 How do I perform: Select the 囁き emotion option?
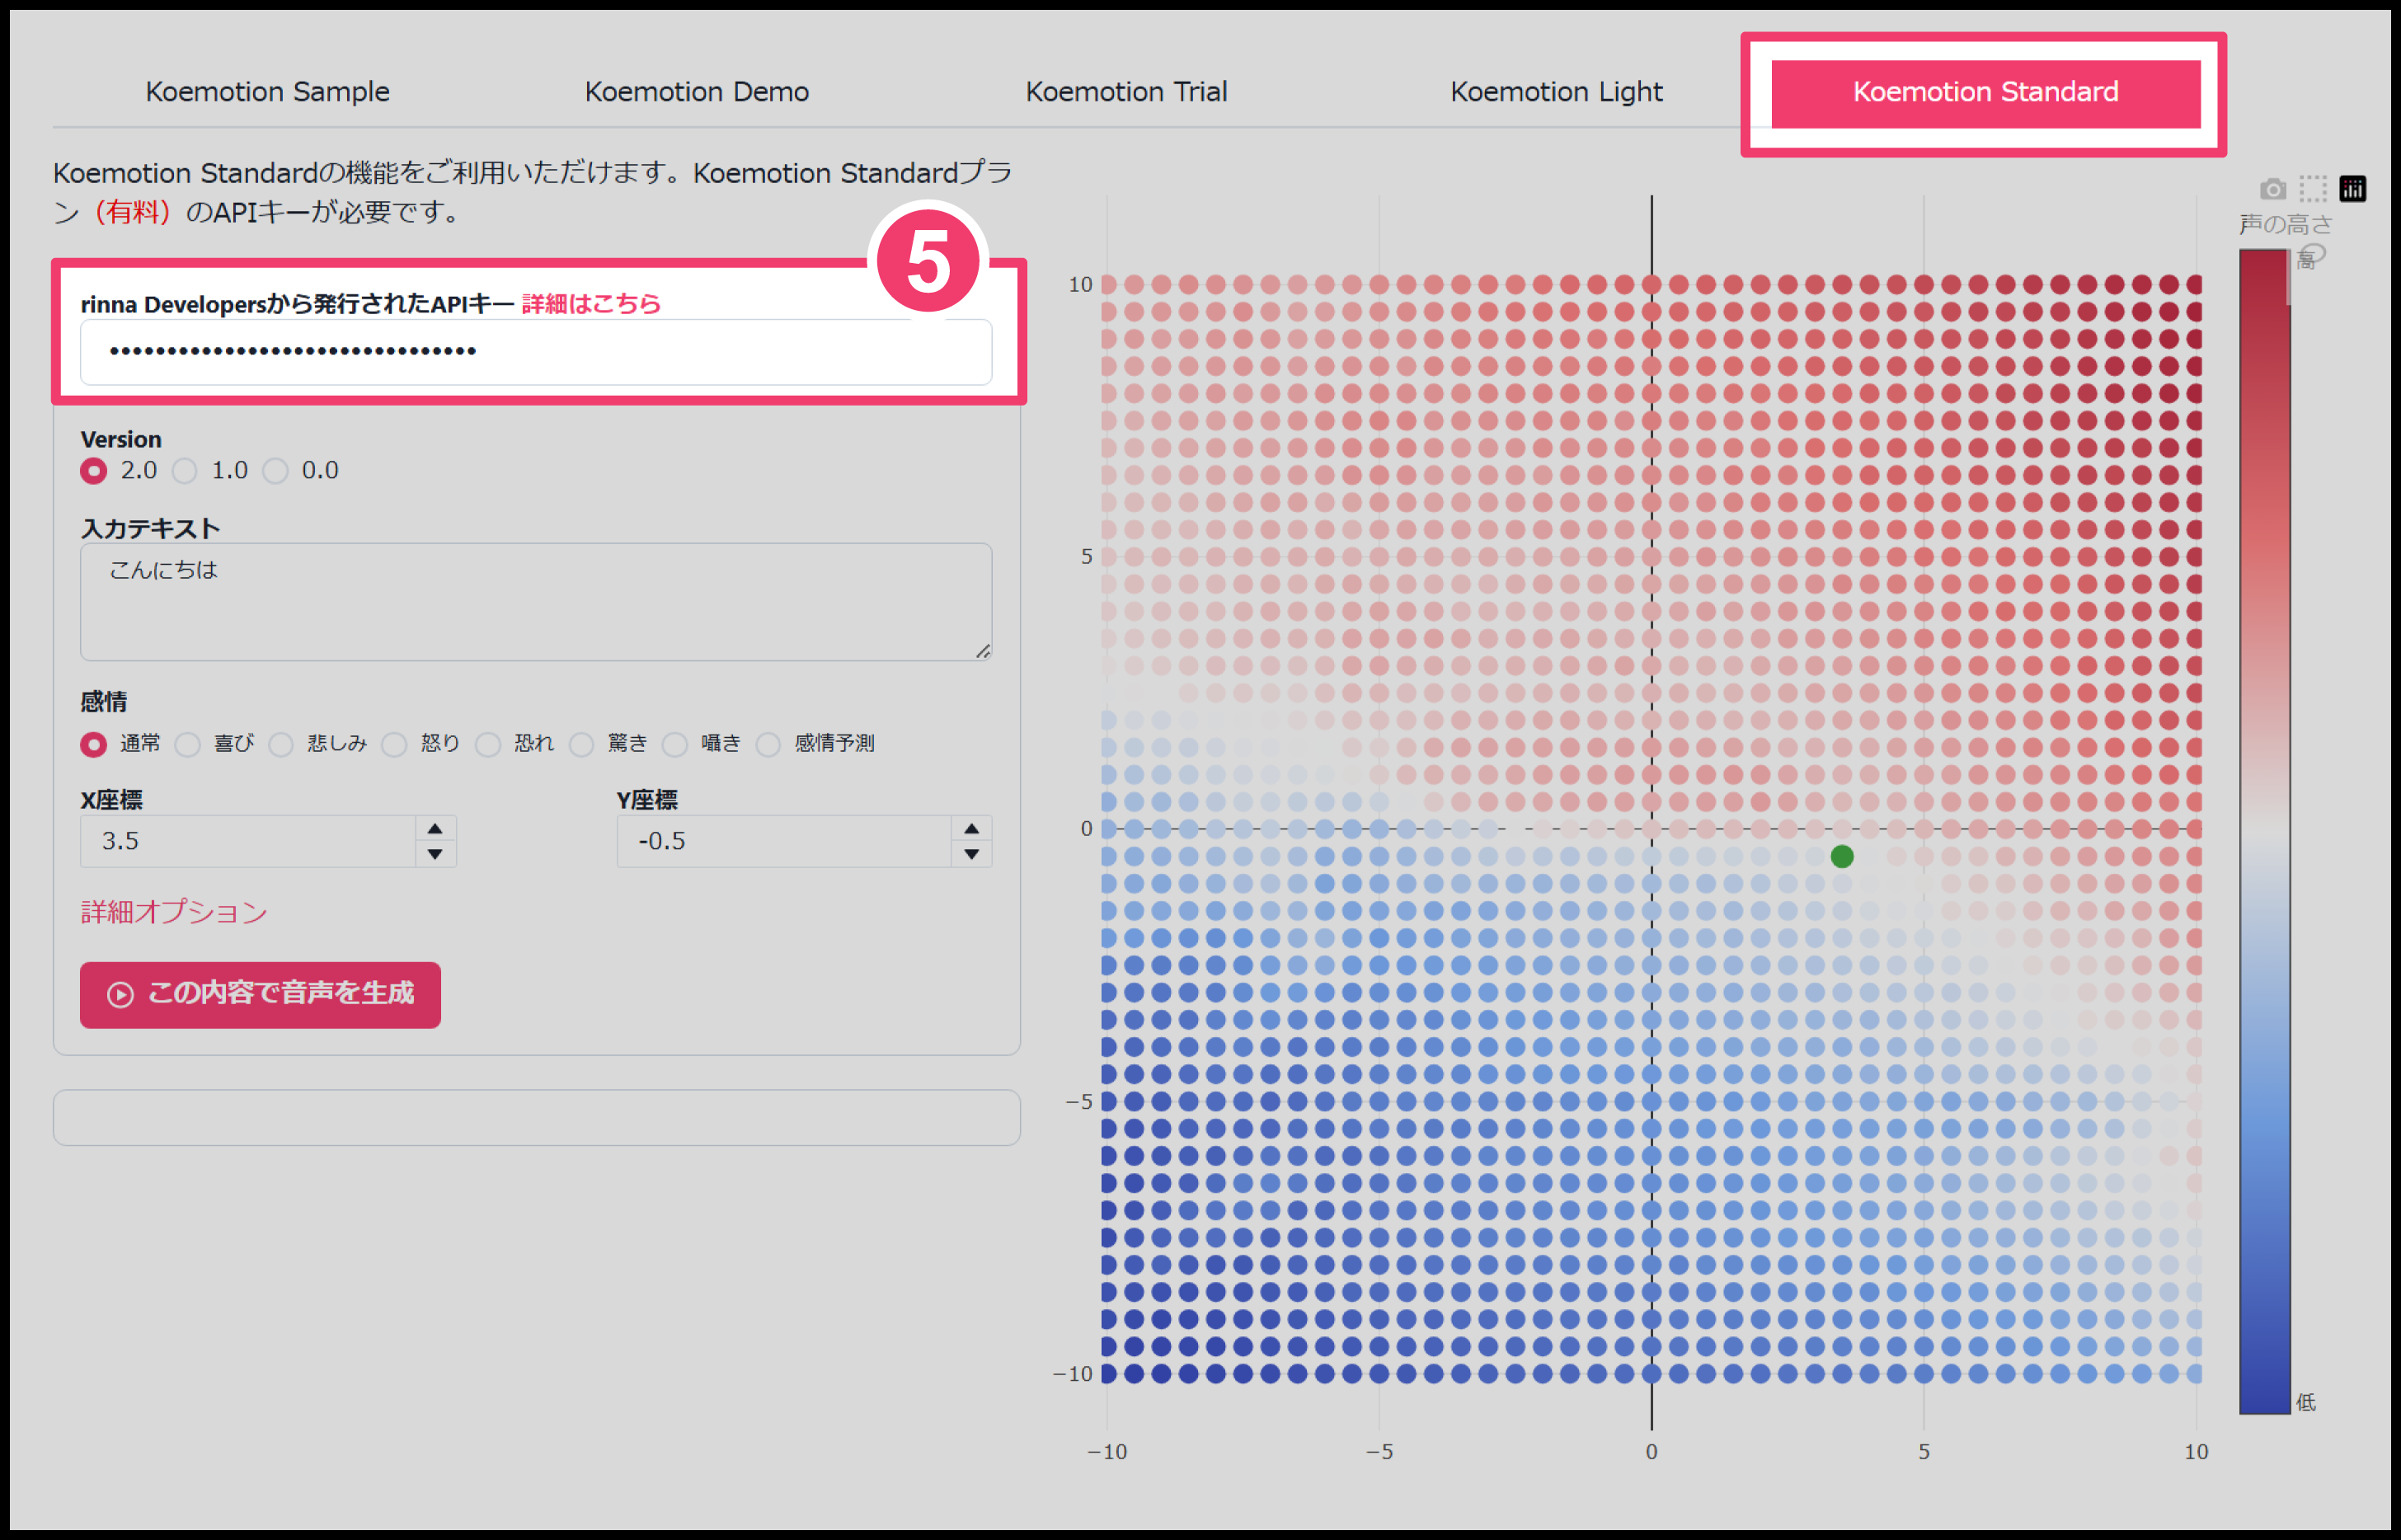[676, 744]
